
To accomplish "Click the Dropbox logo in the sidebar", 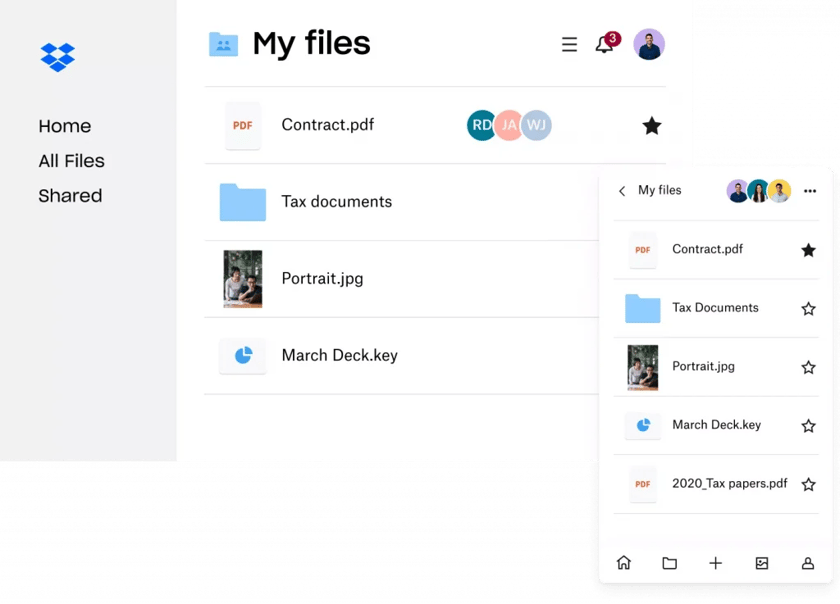I will (x=57, y=58).
